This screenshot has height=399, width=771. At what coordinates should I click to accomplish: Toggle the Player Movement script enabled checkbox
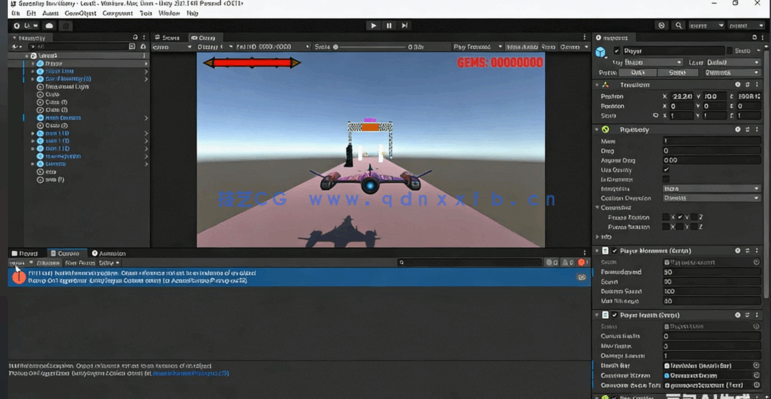615,251
